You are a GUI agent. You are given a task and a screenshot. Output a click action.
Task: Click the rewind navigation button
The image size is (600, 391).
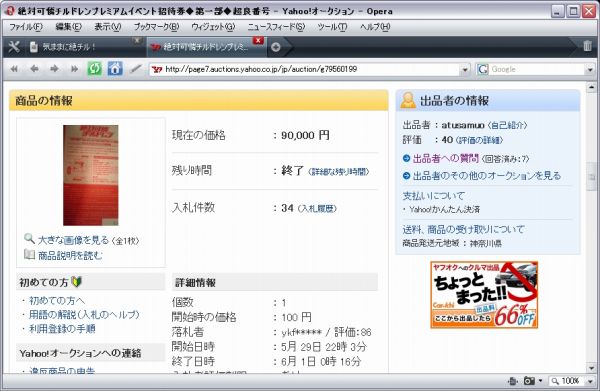pyautogui.click(x=14, y=69)
